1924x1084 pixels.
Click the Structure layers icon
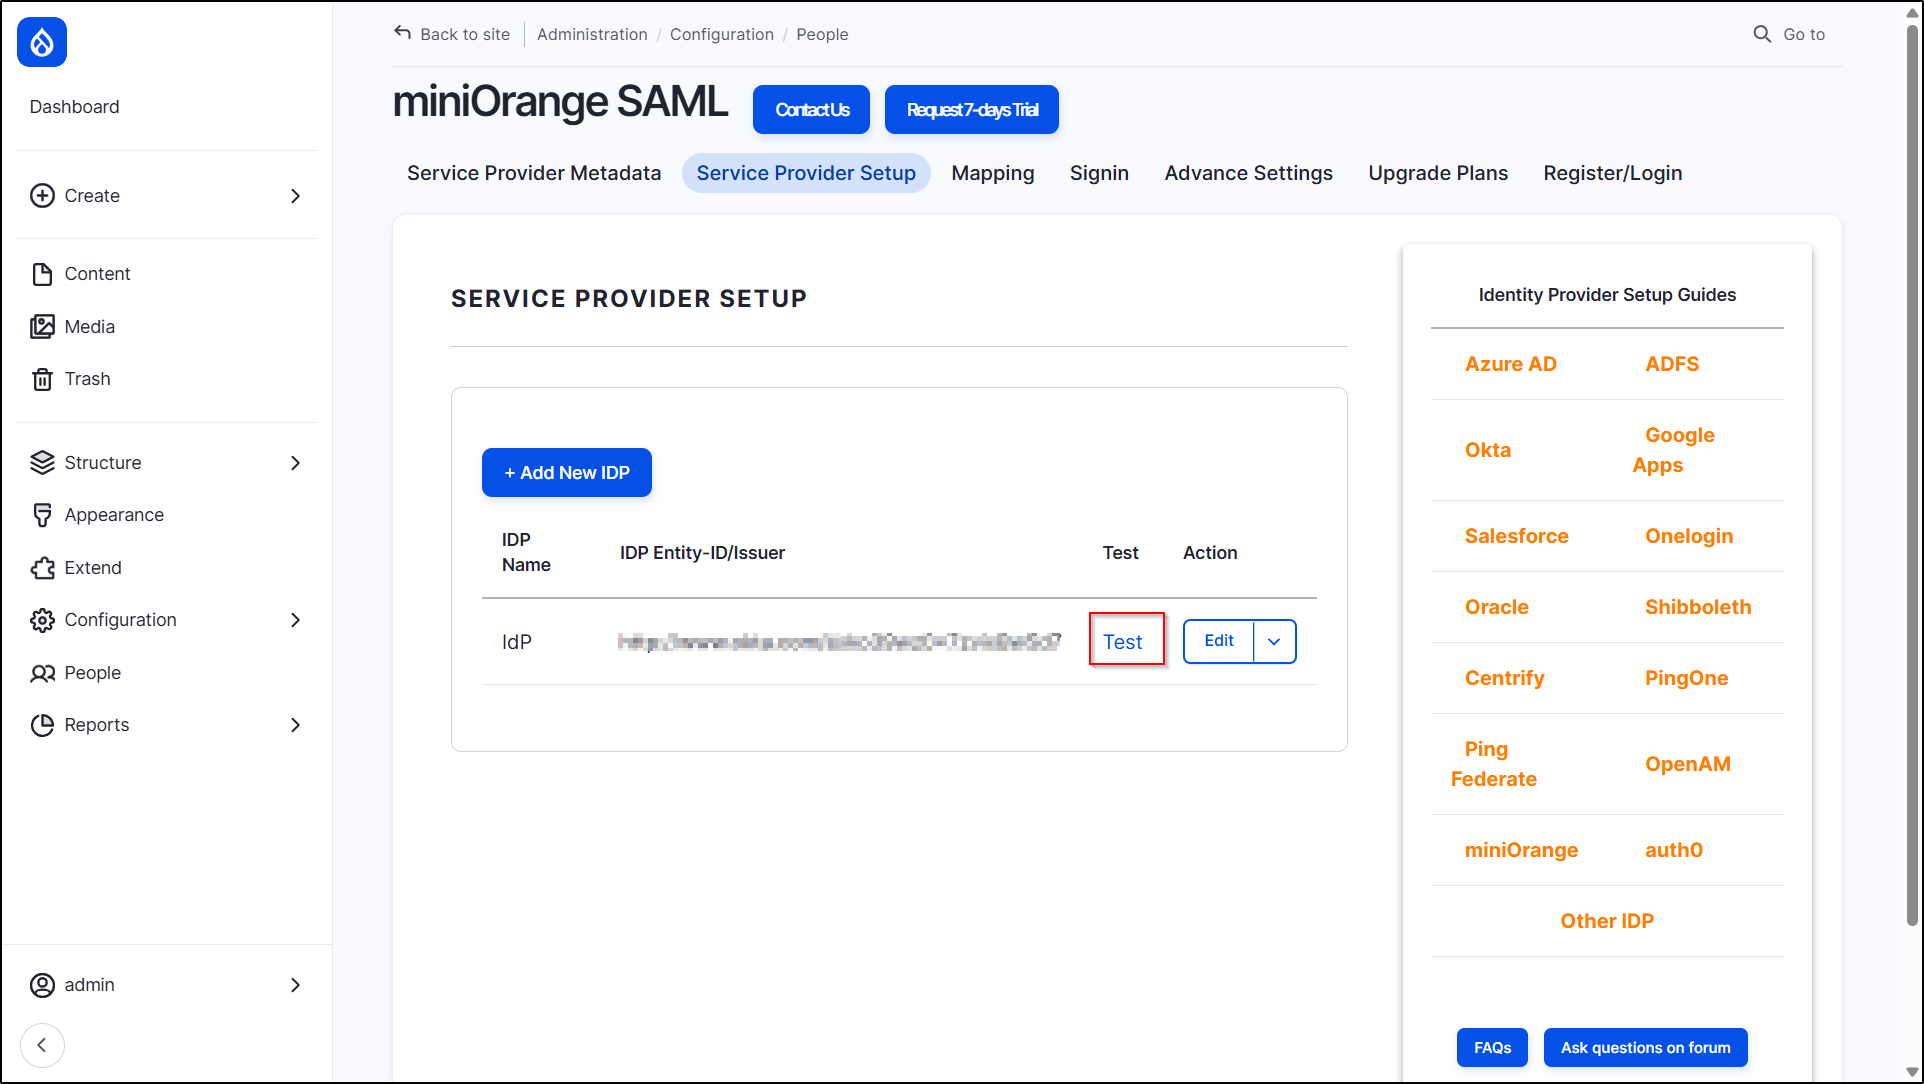click(x=42, y=462)
